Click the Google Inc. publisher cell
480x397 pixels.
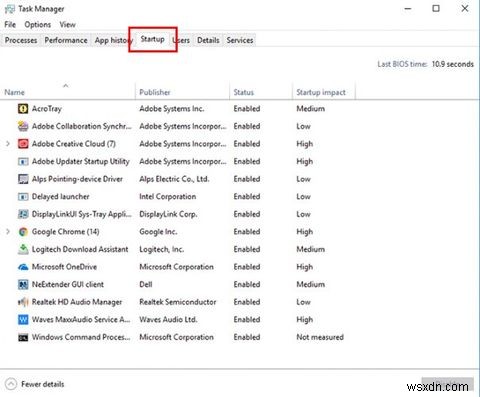[158, 232]
